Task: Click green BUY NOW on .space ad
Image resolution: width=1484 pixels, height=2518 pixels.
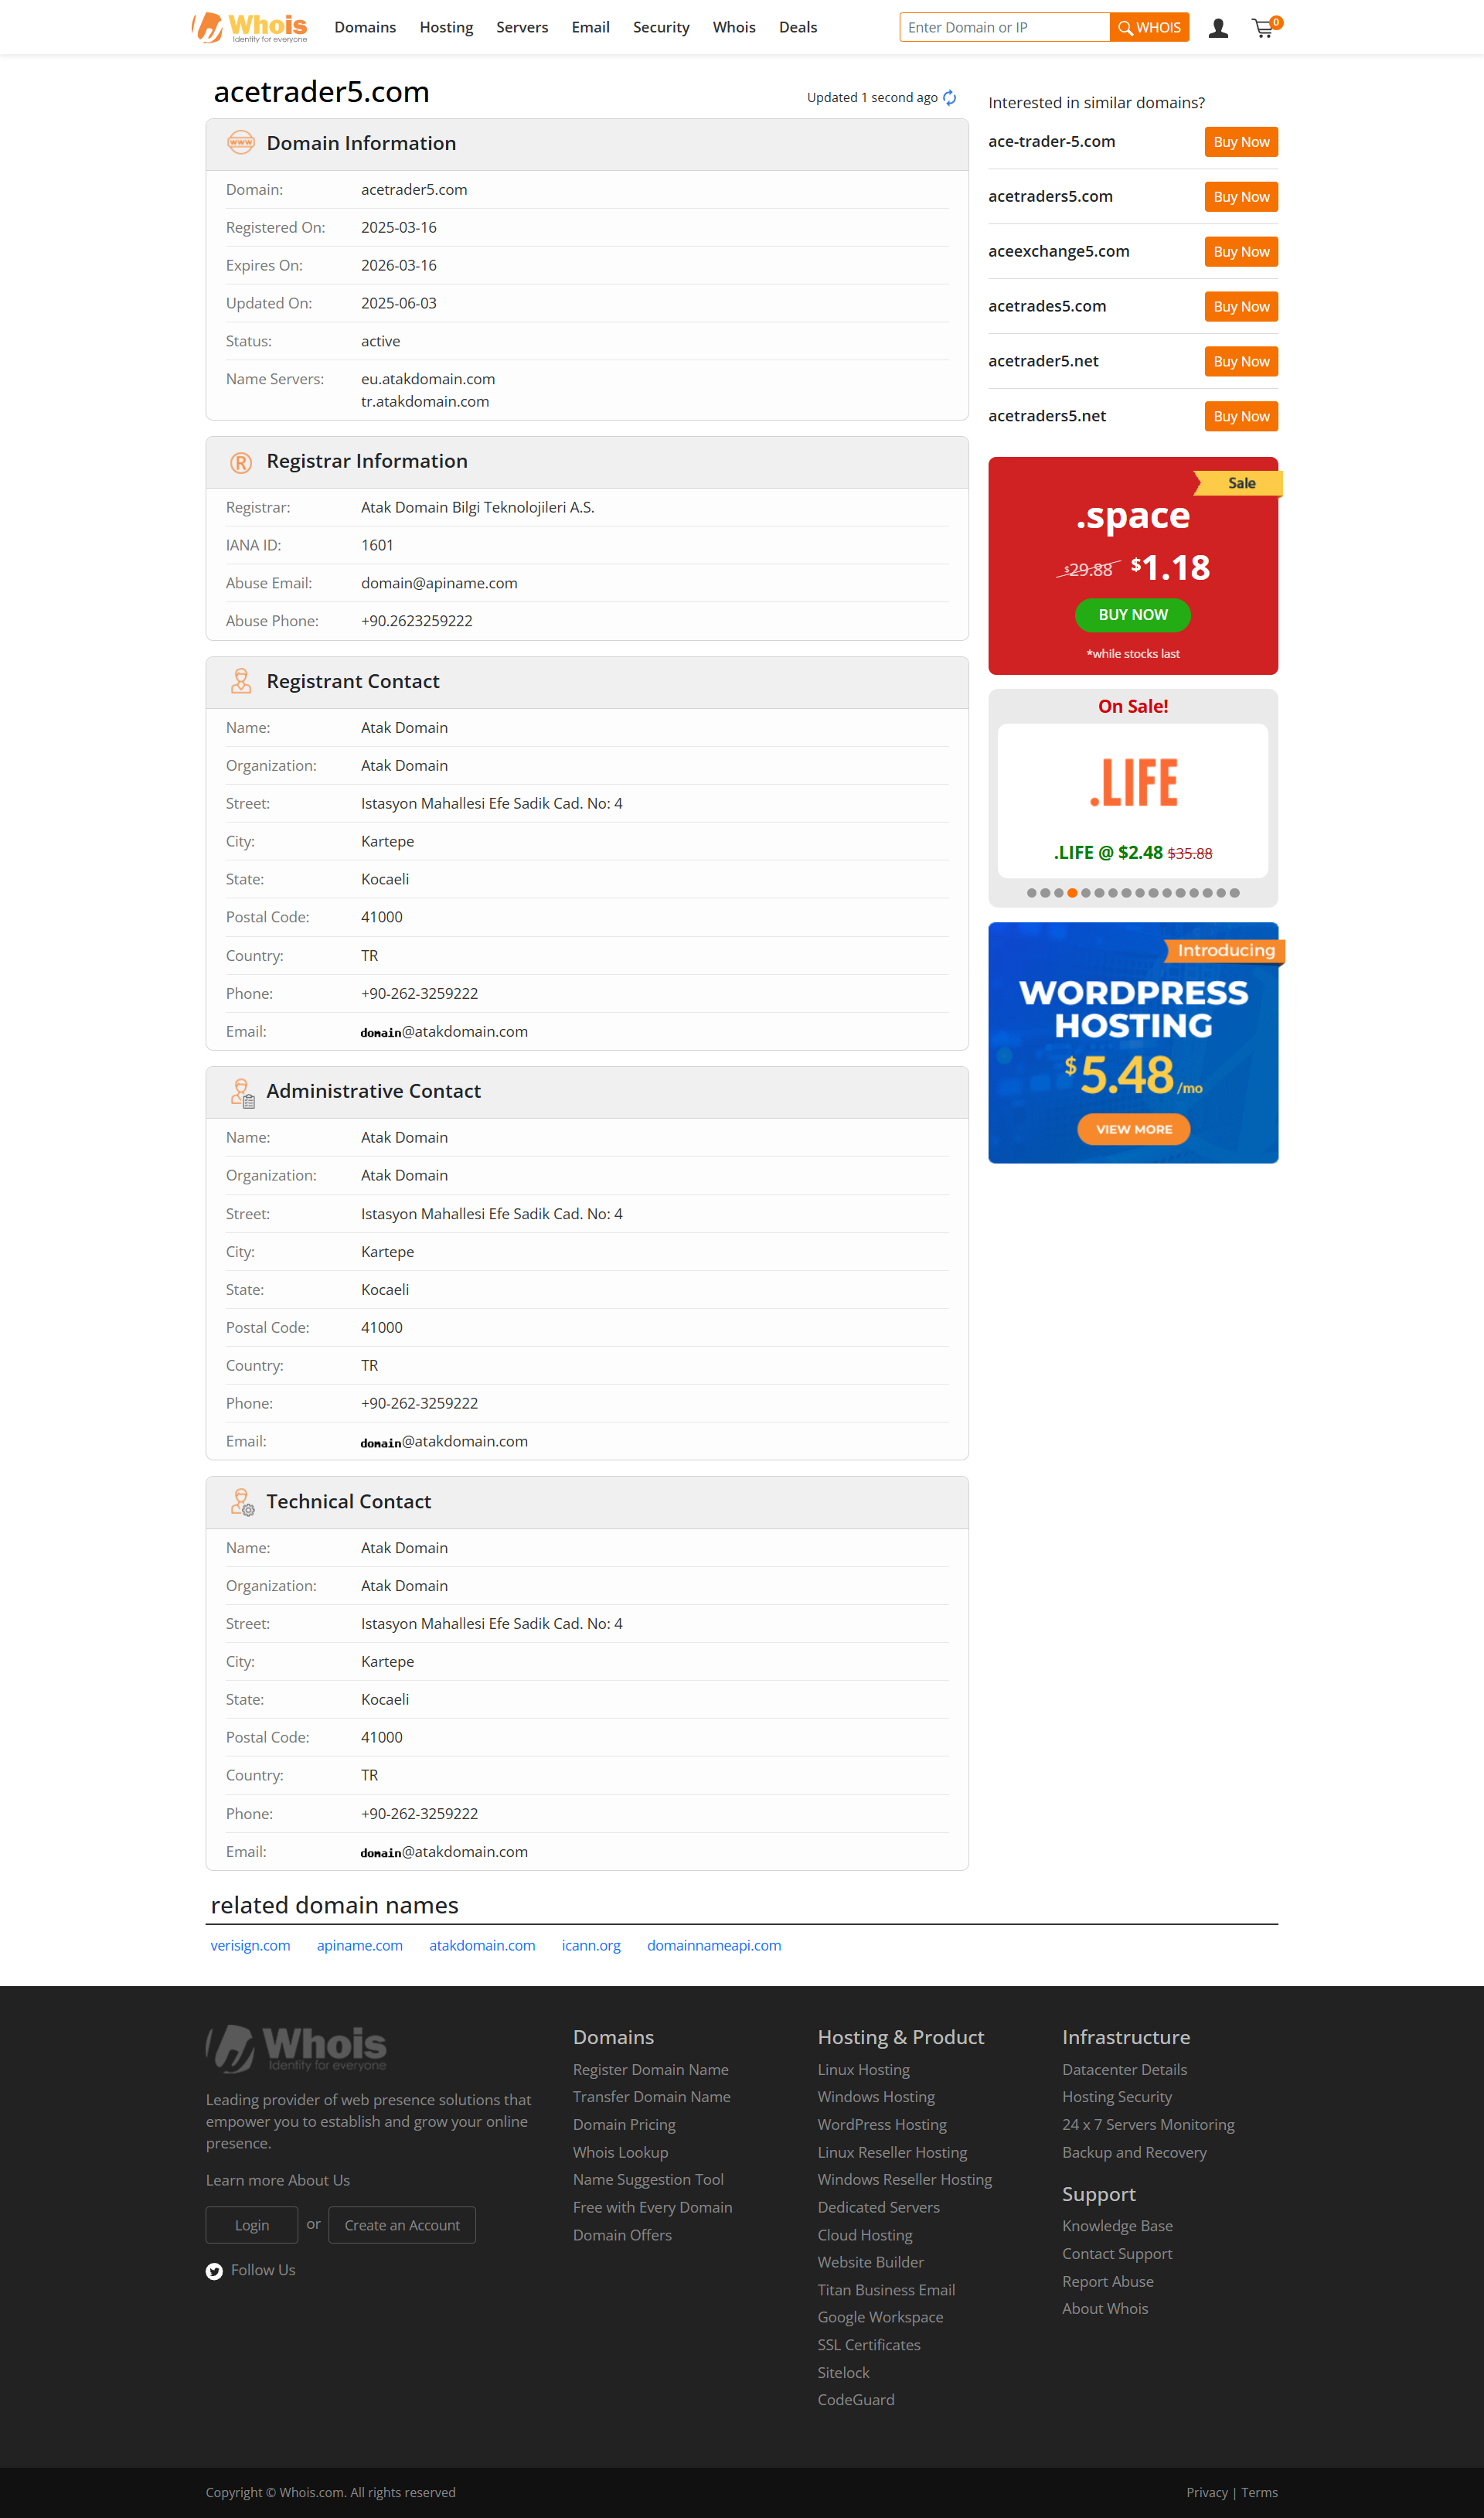Action: [1132, 615]
